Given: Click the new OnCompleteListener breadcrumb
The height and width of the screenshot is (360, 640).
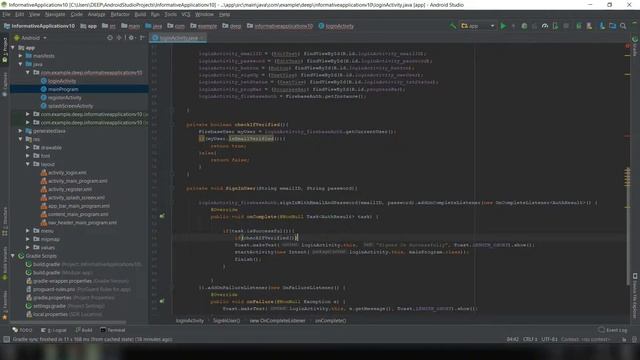Looking at the screenshot, I should coord(278,321).
